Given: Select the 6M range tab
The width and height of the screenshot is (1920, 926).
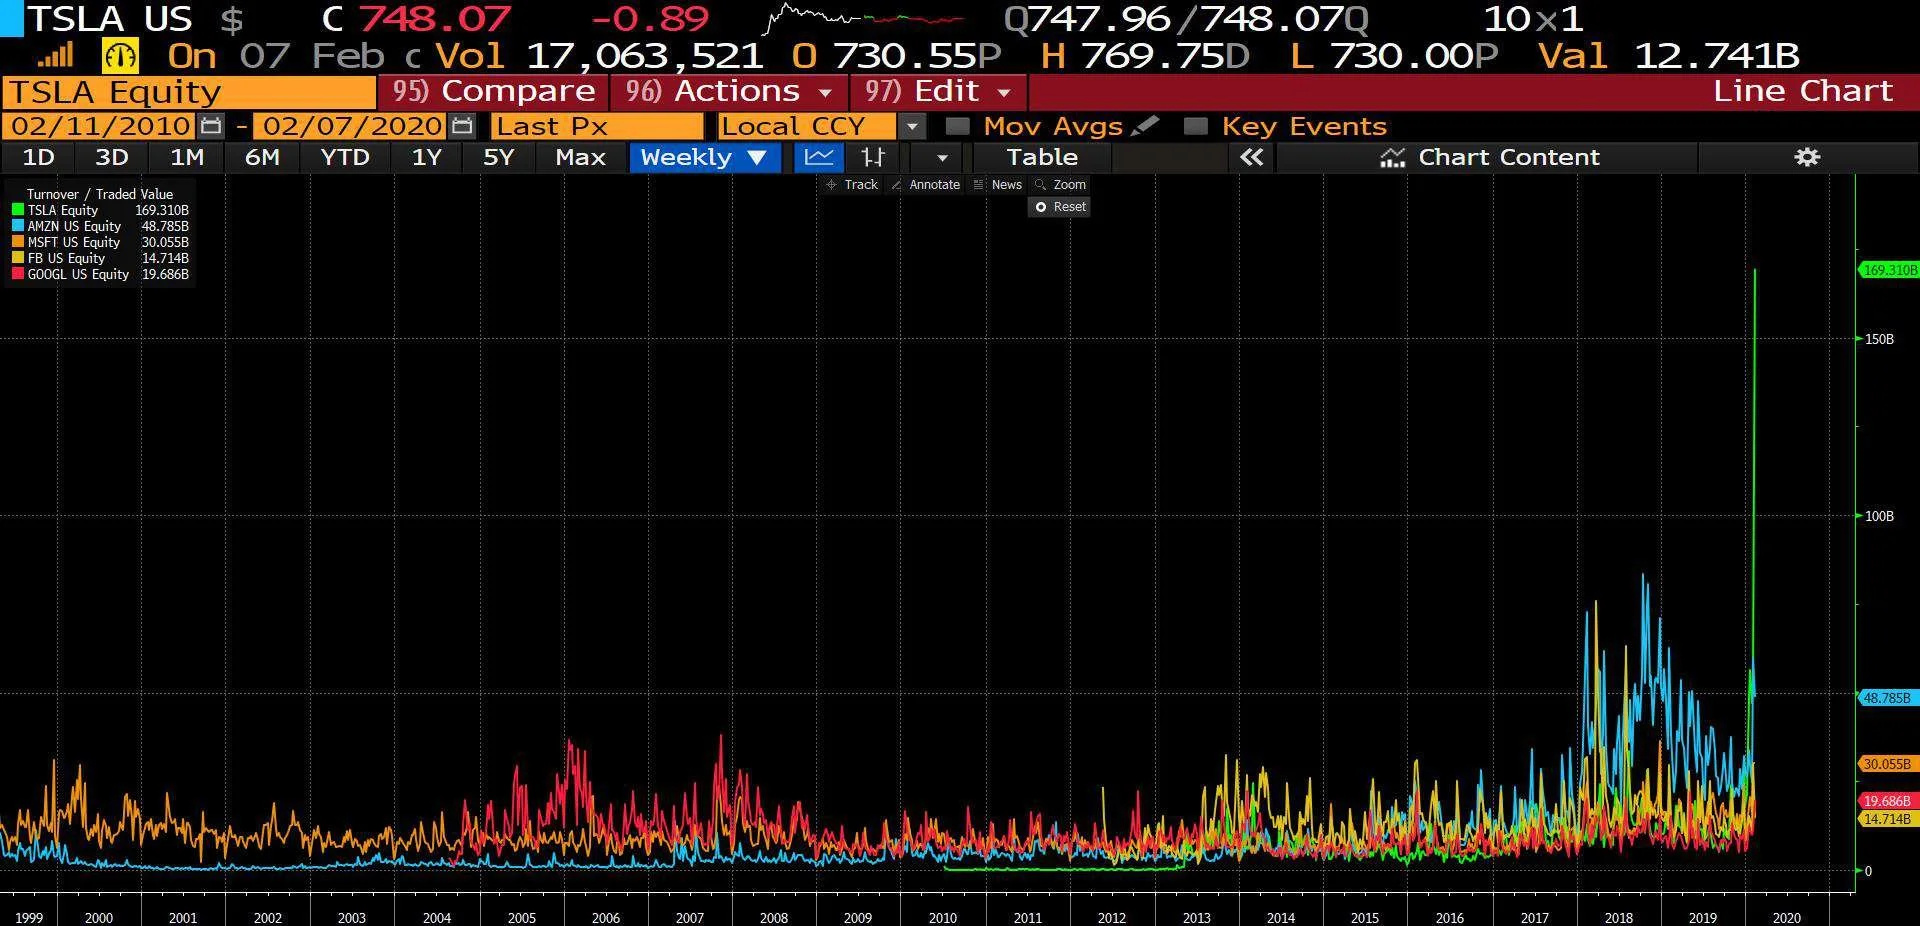Looking at the screenshot, I should click(x=262, y=157).
